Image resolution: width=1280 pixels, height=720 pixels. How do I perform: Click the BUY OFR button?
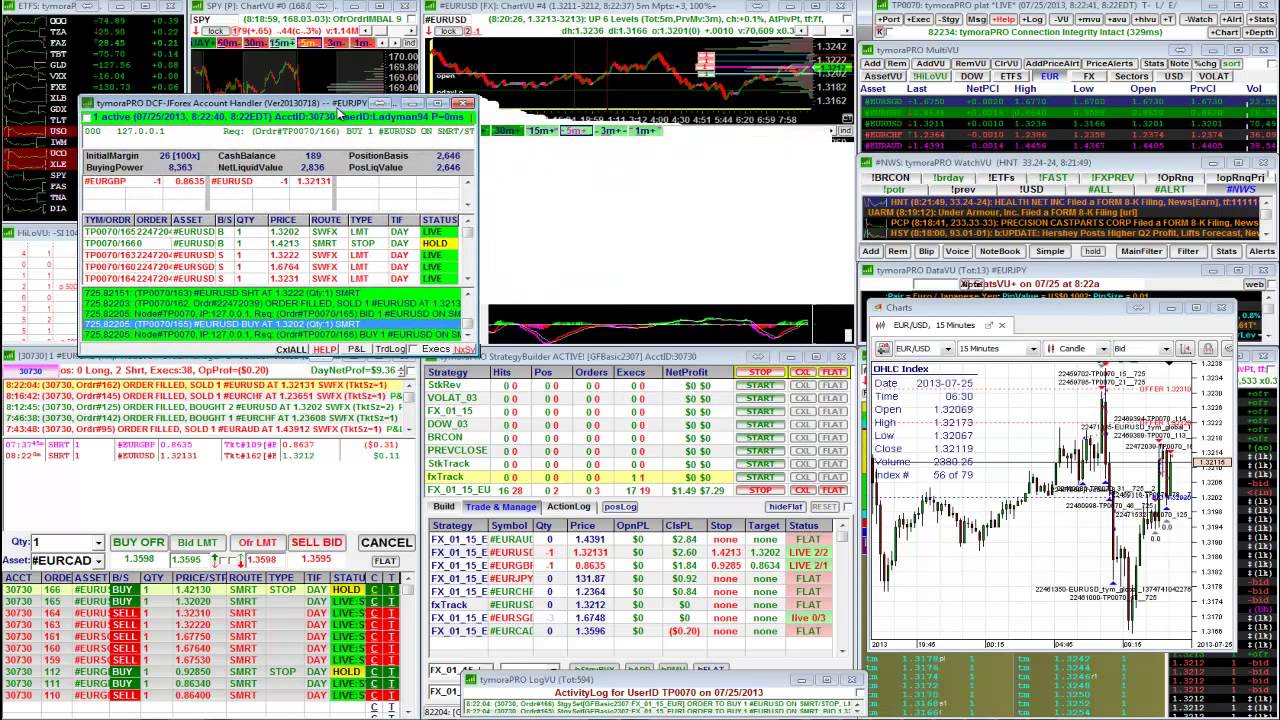pyautogui.click(x=138, y=543)
